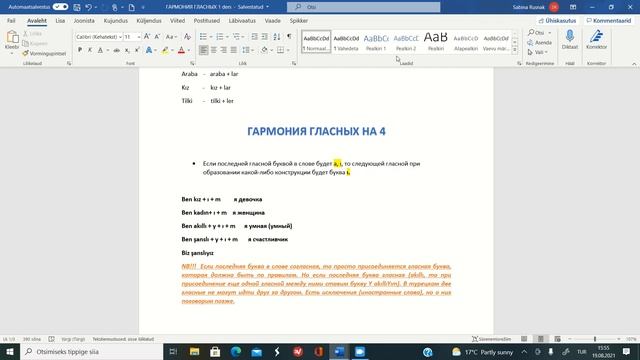Justify the paragraph text
The width and height of the screenshot is (640, 360).
coord(233,50)
